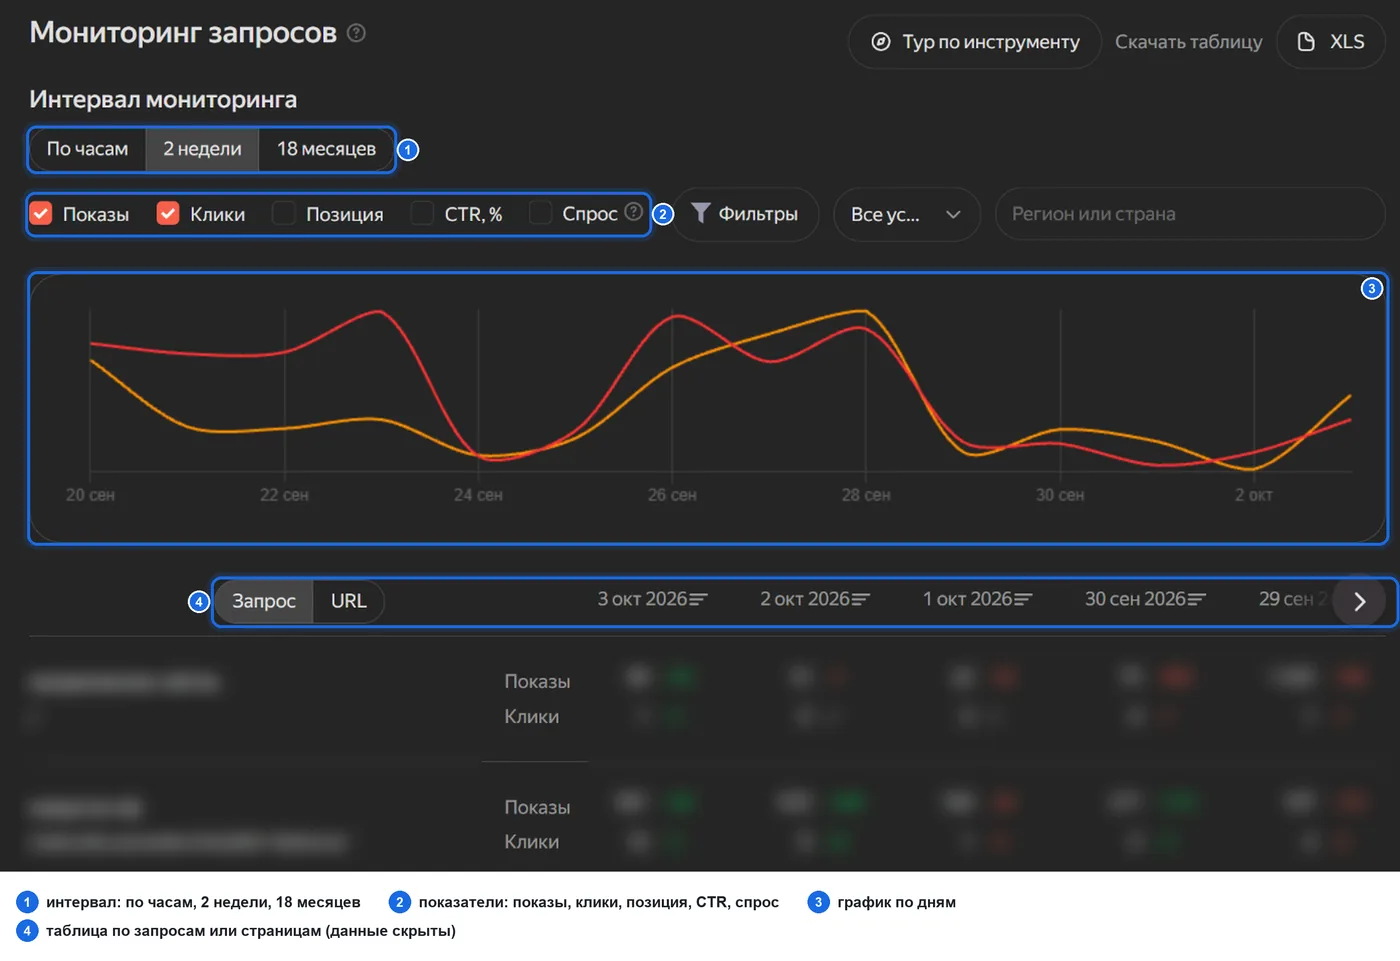Open the Спрос question-mark hint icon

coord(633,211)
